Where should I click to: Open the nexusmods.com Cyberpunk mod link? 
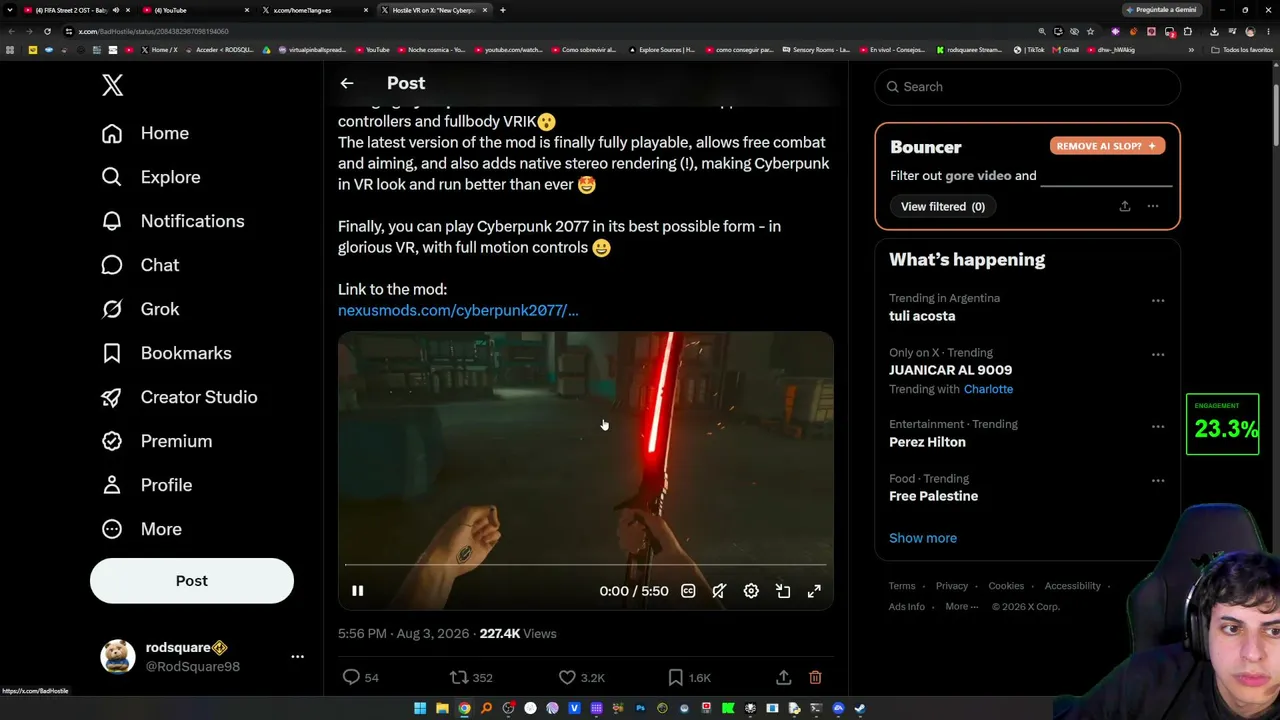coord(458,310)
